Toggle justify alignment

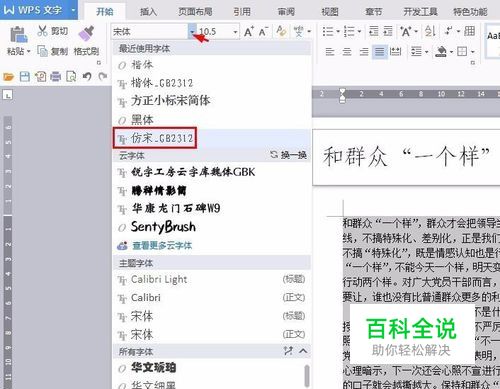pyautogui.click(x=380, y=52)
